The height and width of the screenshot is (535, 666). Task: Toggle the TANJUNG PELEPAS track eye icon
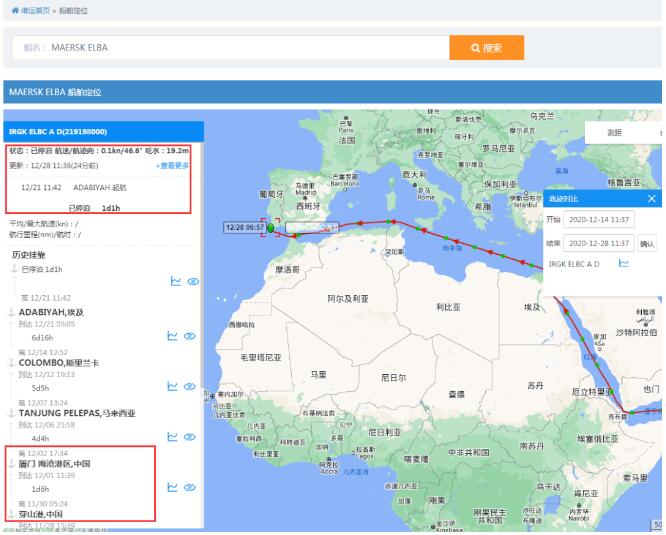point(189,437)
